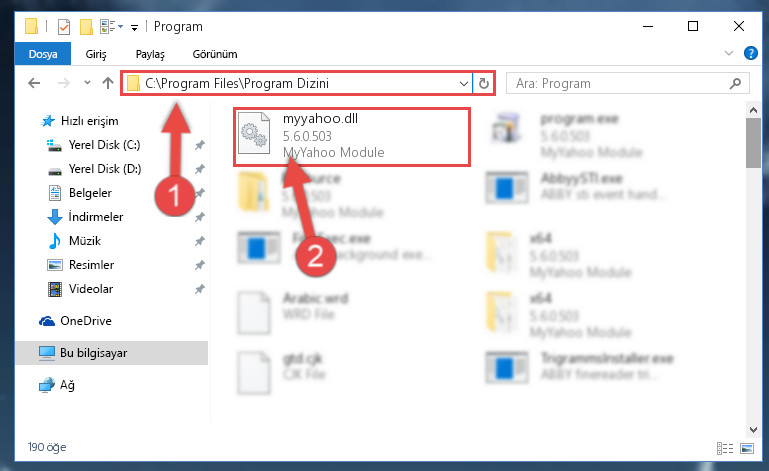Go up one folder level

click(x=108, y=83)
